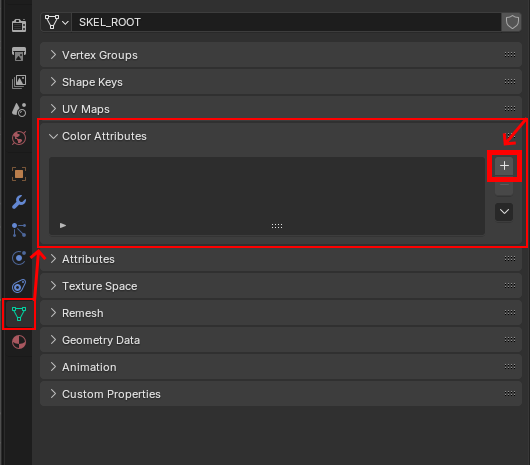Open the Material properties tab

19,342
